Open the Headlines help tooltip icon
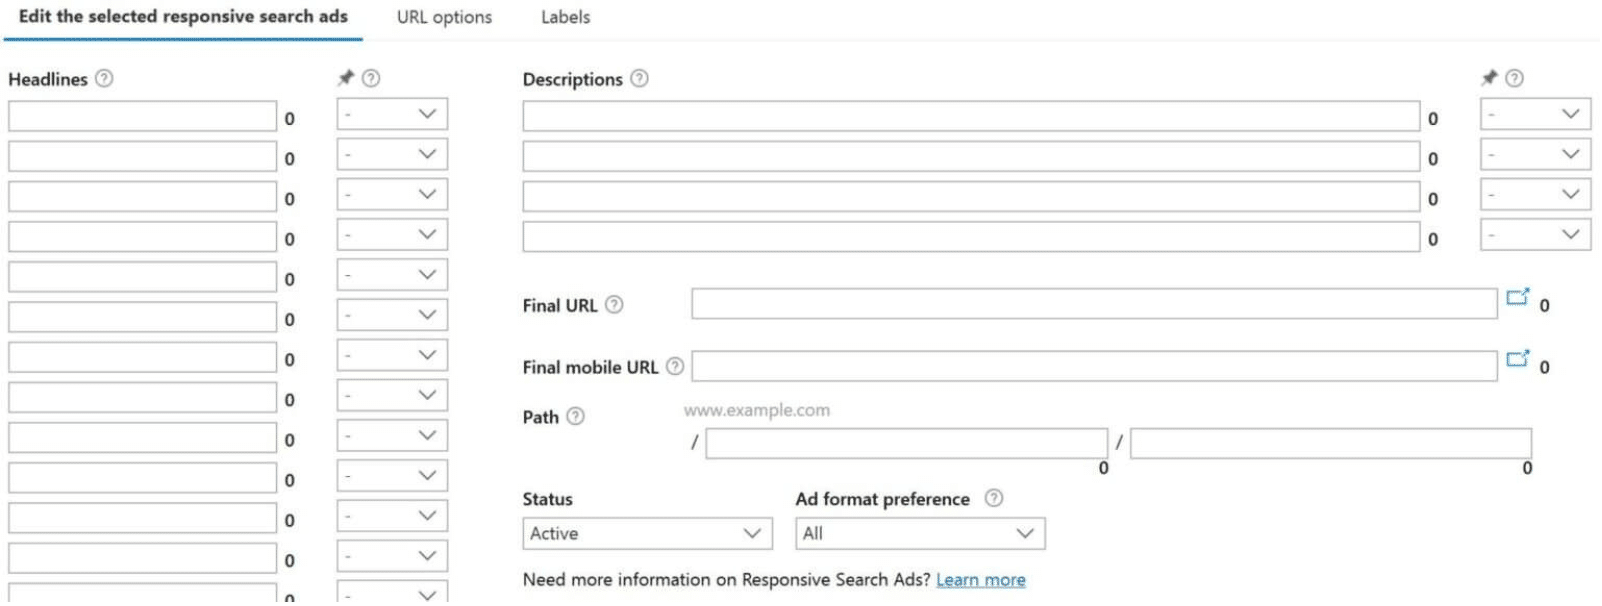 [x=105, y=79]
